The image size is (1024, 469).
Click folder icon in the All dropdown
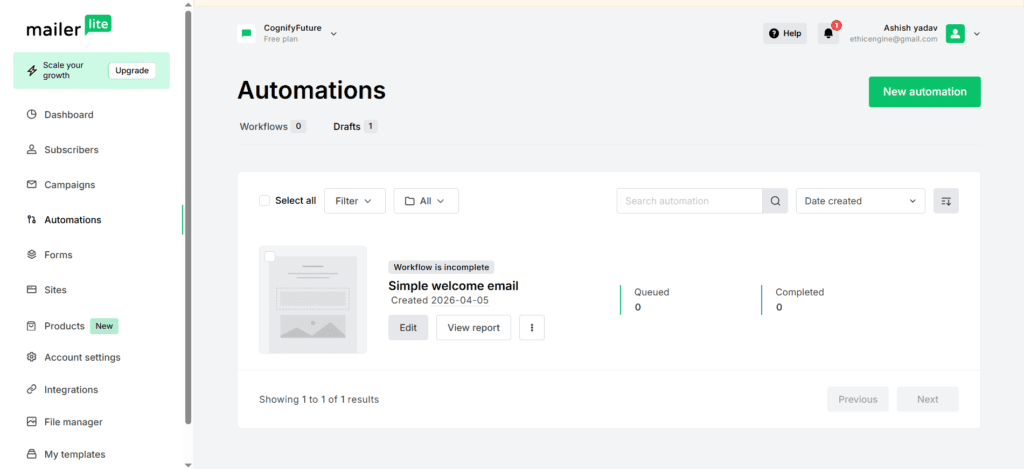click(410, 201)
